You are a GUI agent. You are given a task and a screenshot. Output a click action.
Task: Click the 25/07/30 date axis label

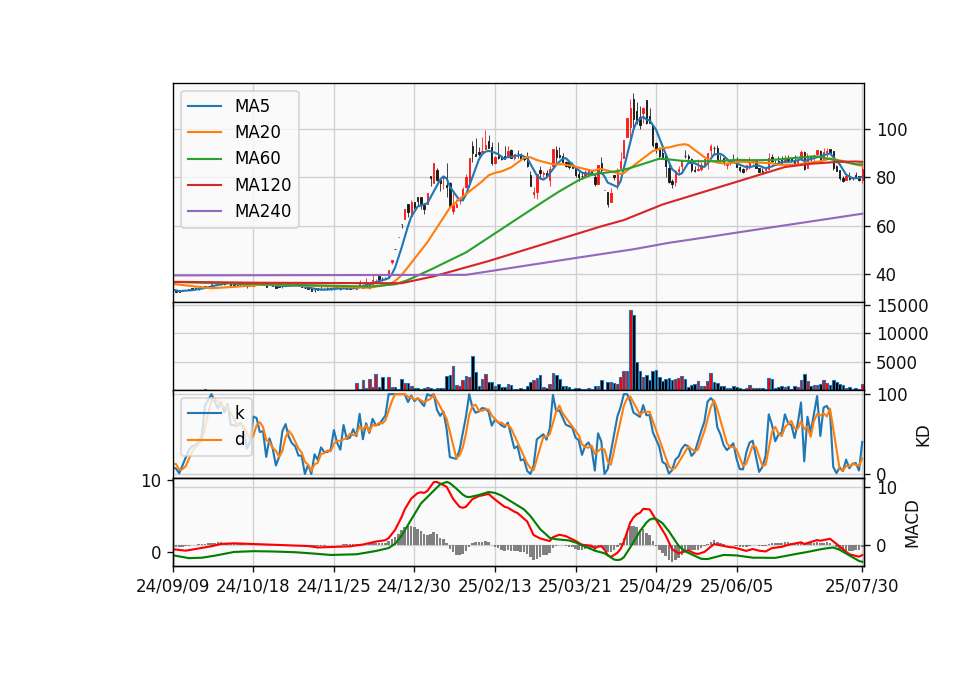point(862,586)
